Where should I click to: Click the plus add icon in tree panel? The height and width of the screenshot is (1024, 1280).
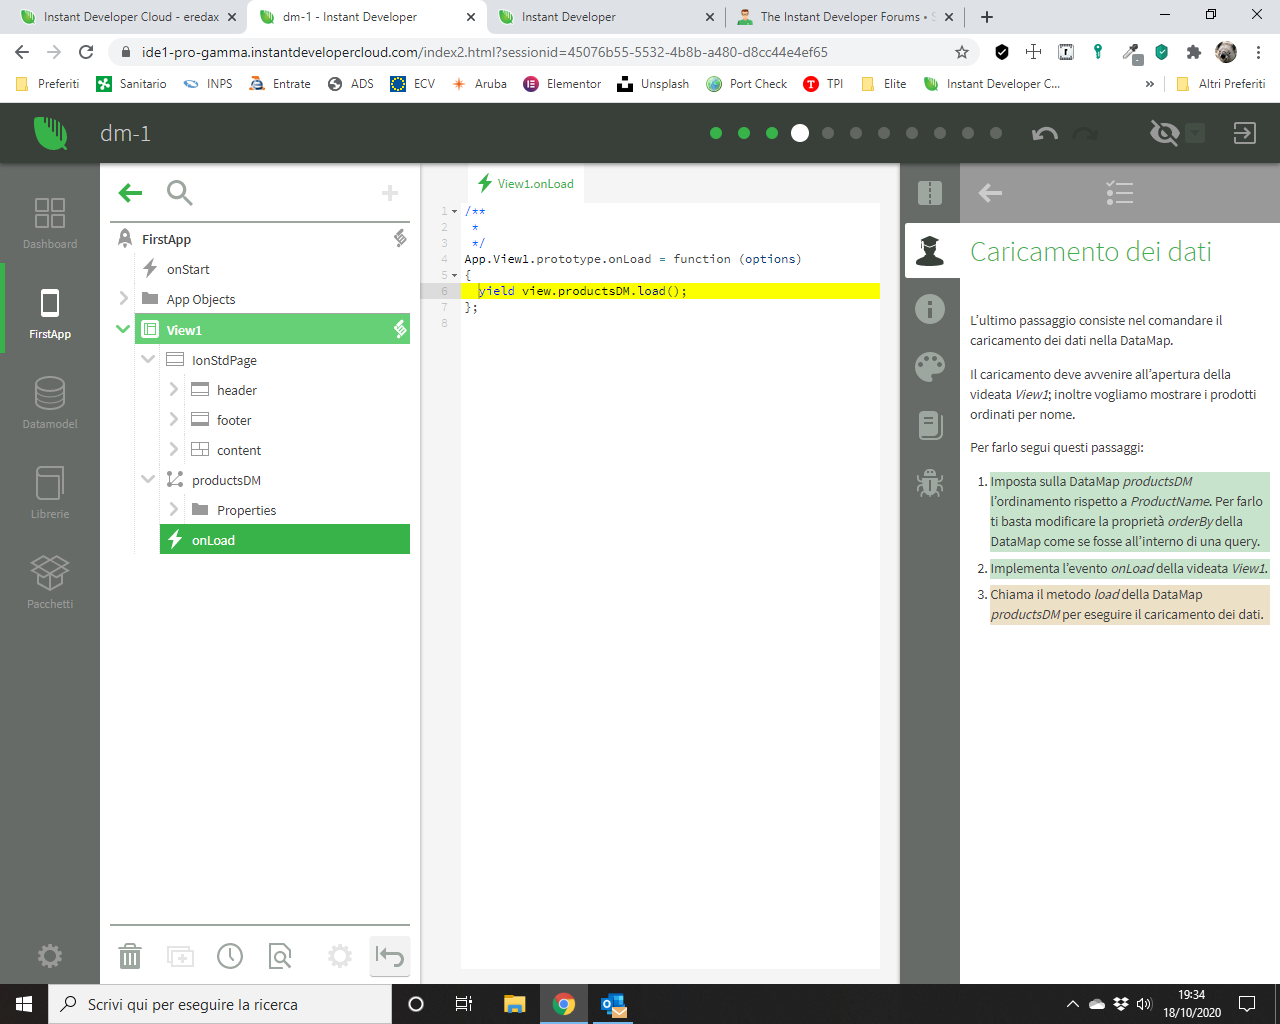point(390,192)
